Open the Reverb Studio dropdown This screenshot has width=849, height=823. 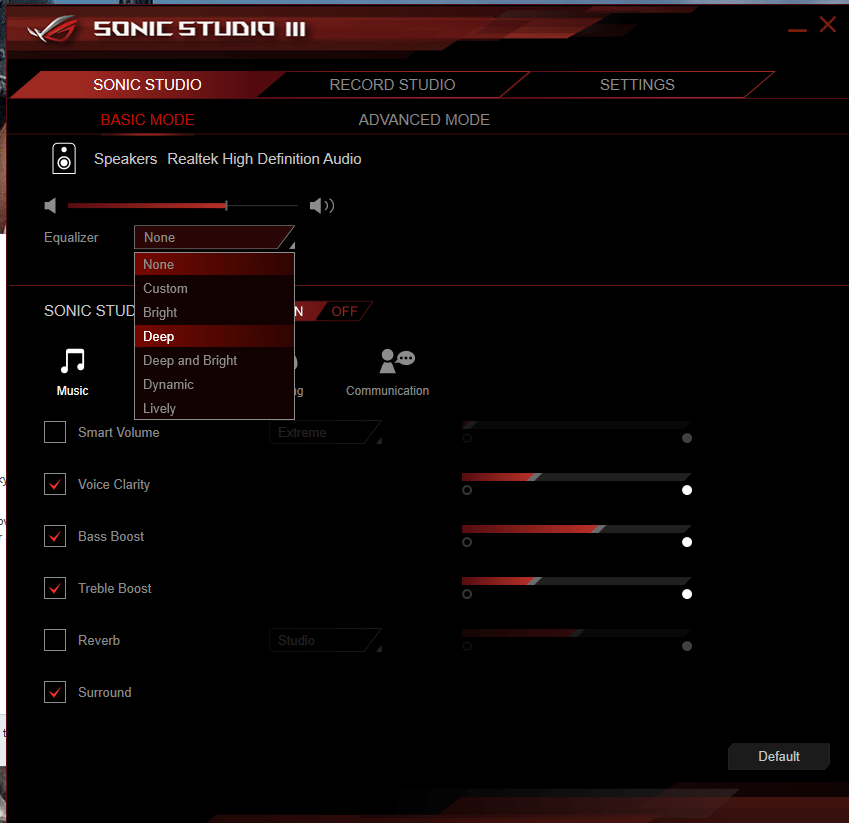(x=325, y=640)
